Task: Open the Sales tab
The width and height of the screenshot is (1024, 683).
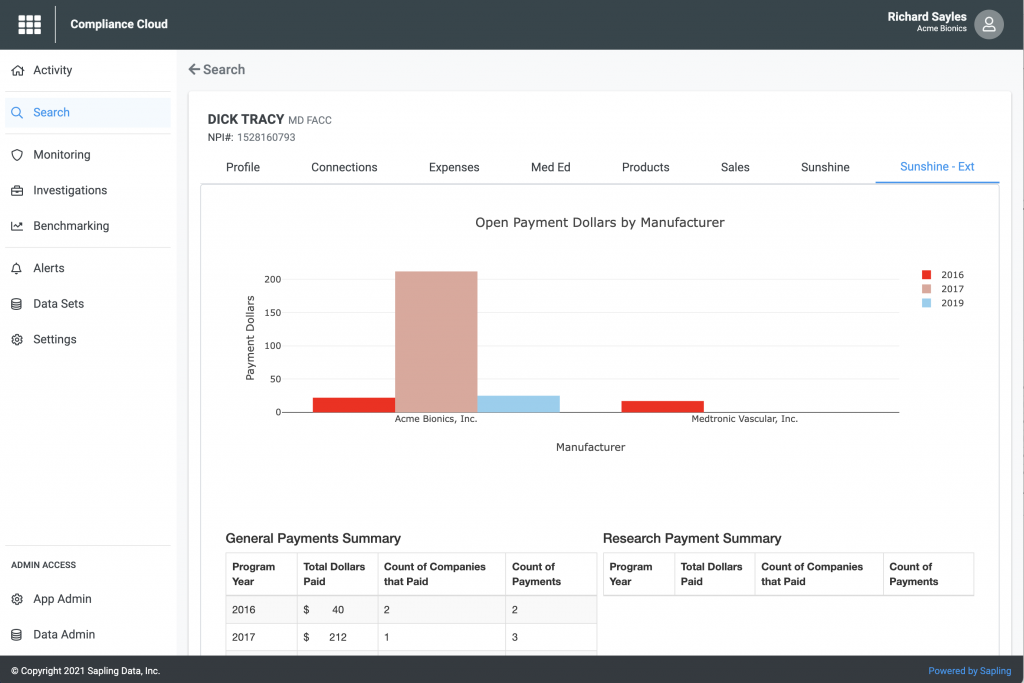Action: (x=735, y=167)
